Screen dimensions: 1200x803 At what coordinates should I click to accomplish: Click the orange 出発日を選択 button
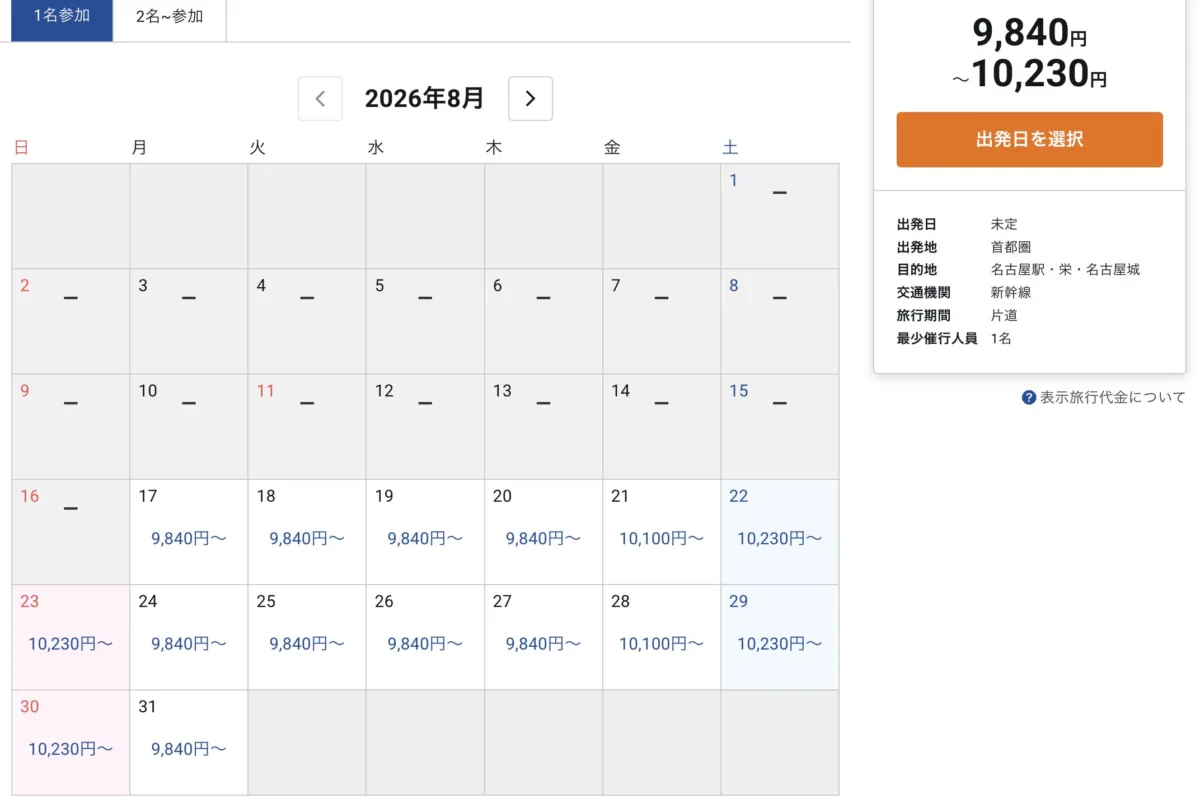pyautogui.click(x=1029, y=139)
